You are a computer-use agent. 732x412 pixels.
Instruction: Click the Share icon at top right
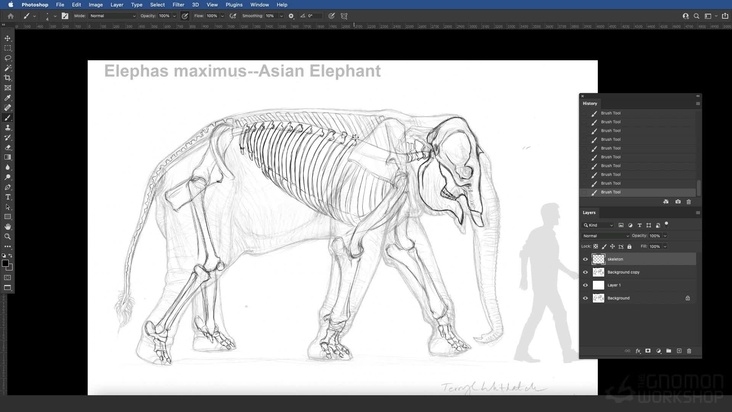click(725, 16)
